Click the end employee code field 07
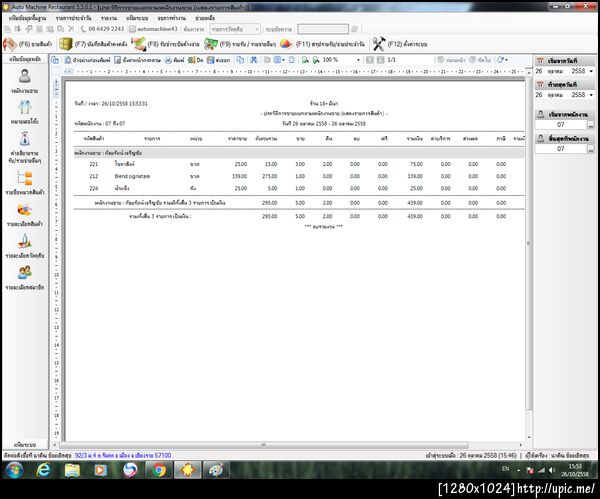 561,149
